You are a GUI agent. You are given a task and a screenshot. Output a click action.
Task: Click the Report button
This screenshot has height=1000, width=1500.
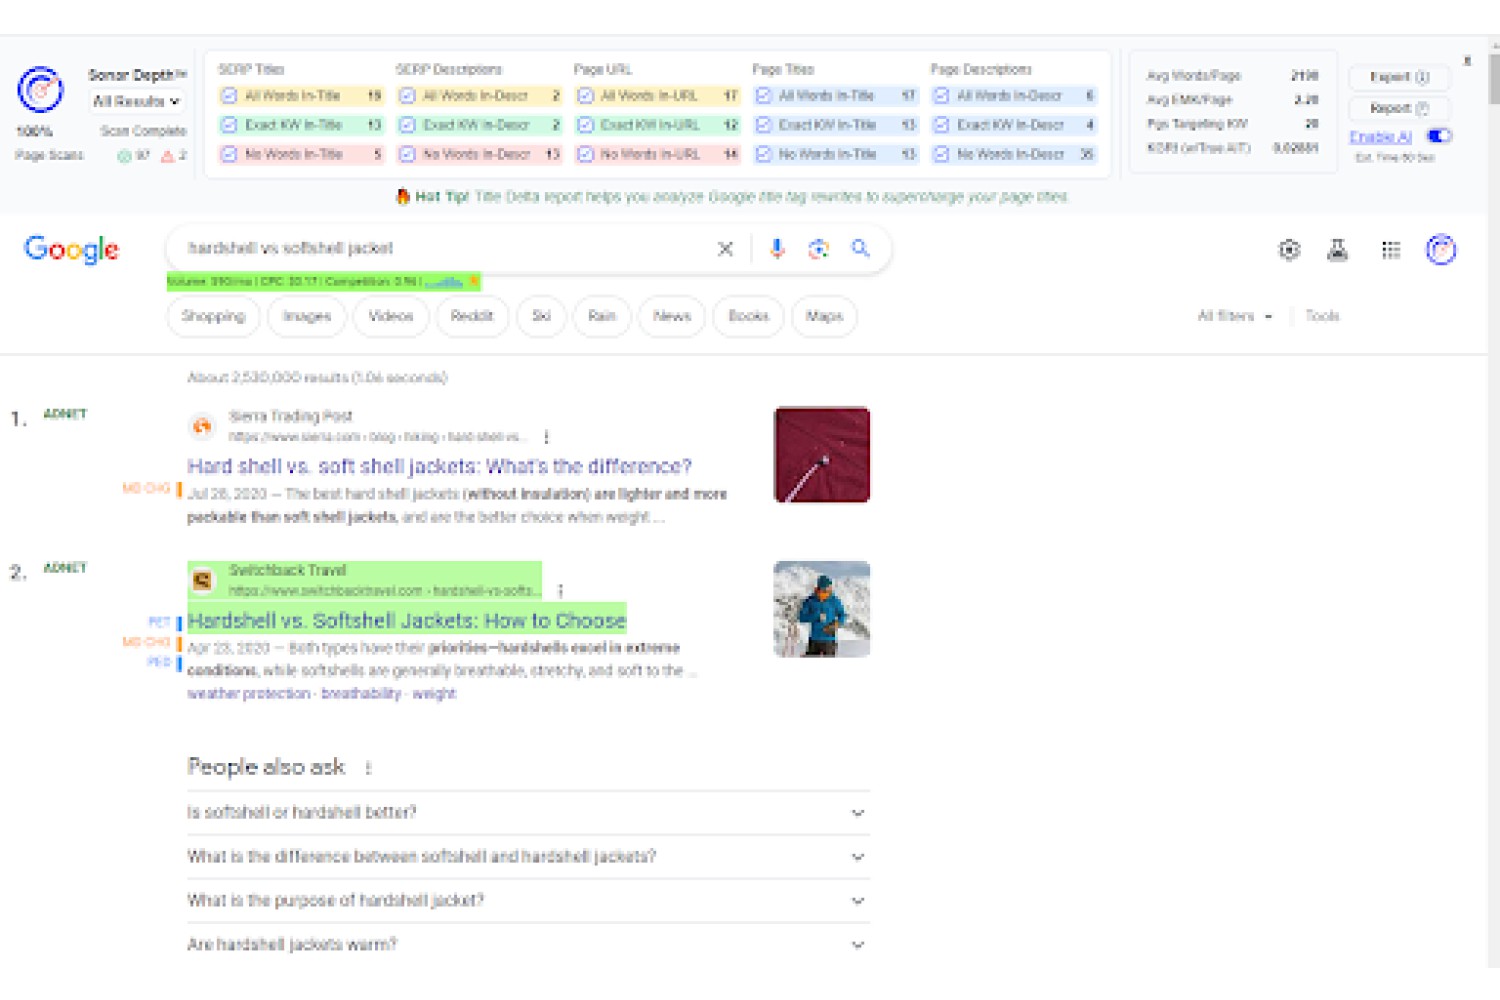pos(1400,108)
